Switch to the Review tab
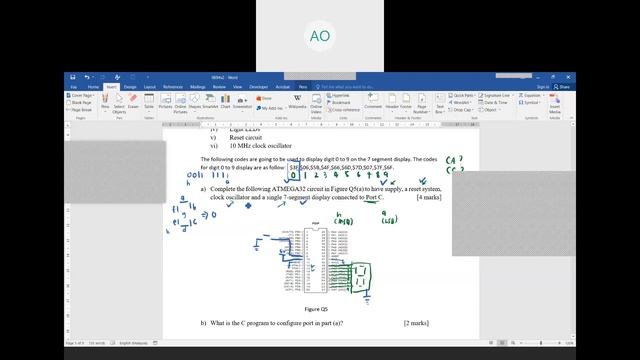Viewport: 640px width, 360px height. pos(219,87)
